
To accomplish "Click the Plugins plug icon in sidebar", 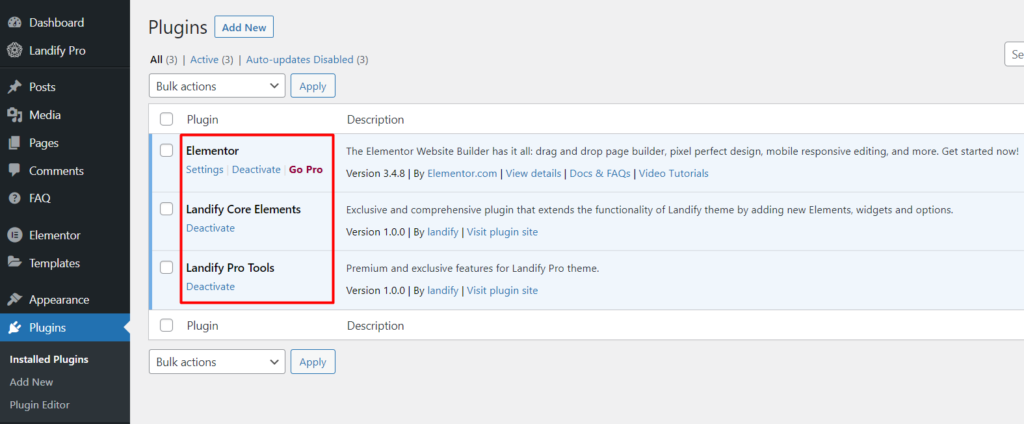I will pyautogui.click(x=14, y=328).
